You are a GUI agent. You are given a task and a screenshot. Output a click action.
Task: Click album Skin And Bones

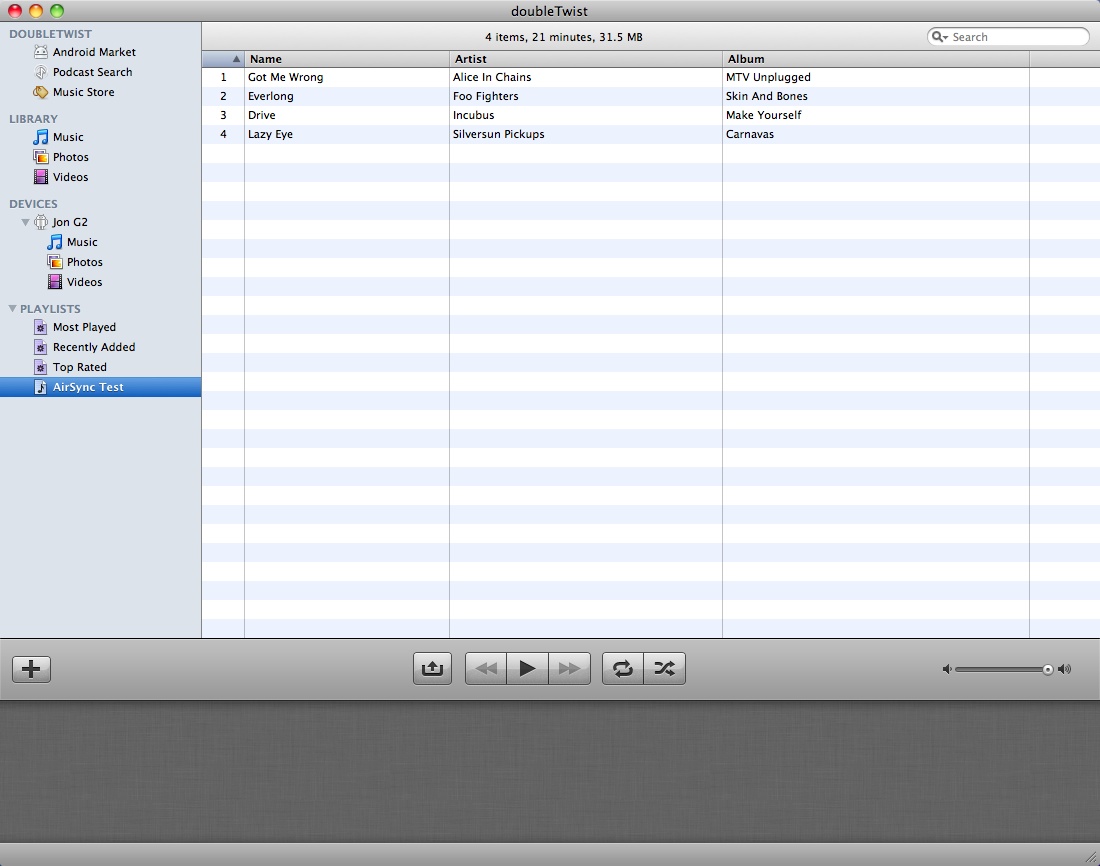[766, 96]
